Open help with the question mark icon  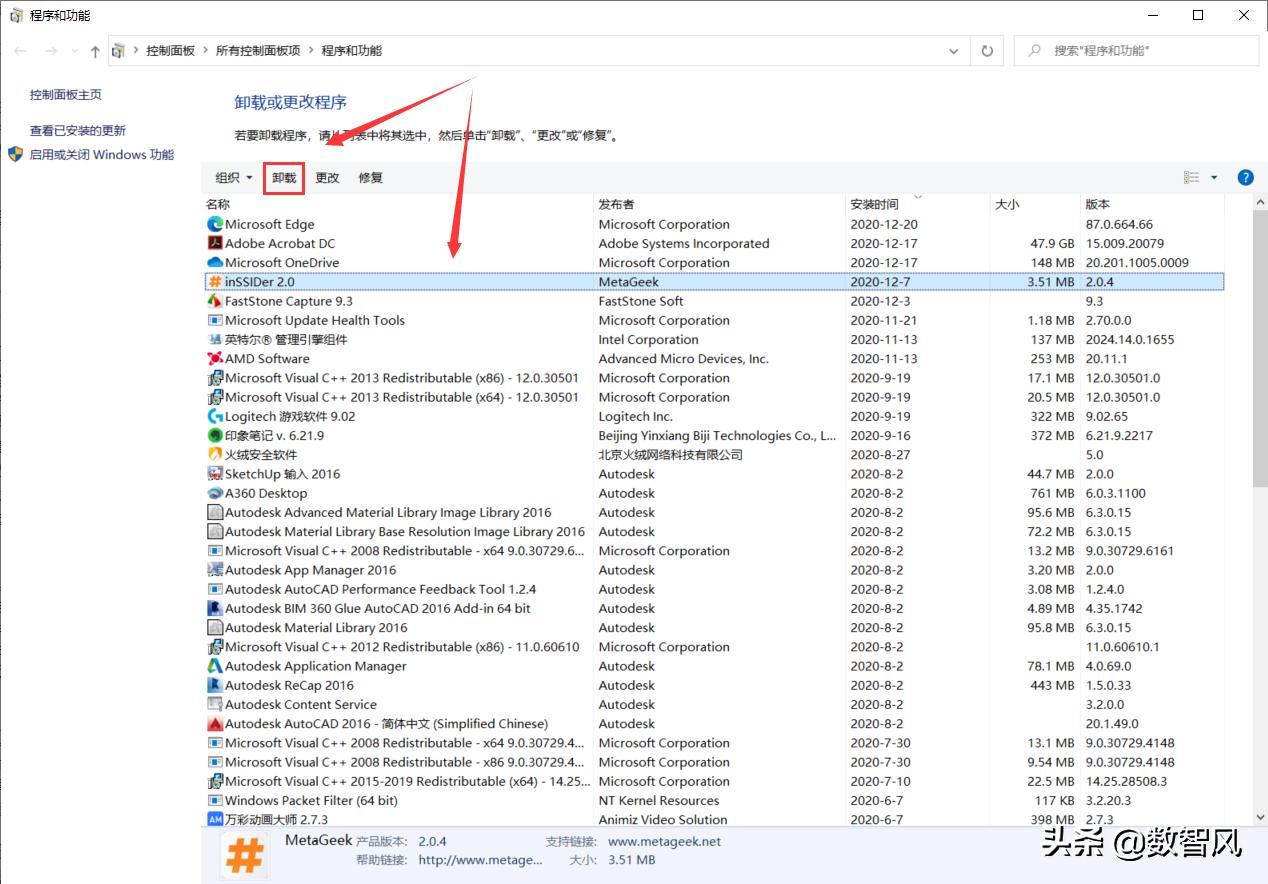tap(1245, 177)
